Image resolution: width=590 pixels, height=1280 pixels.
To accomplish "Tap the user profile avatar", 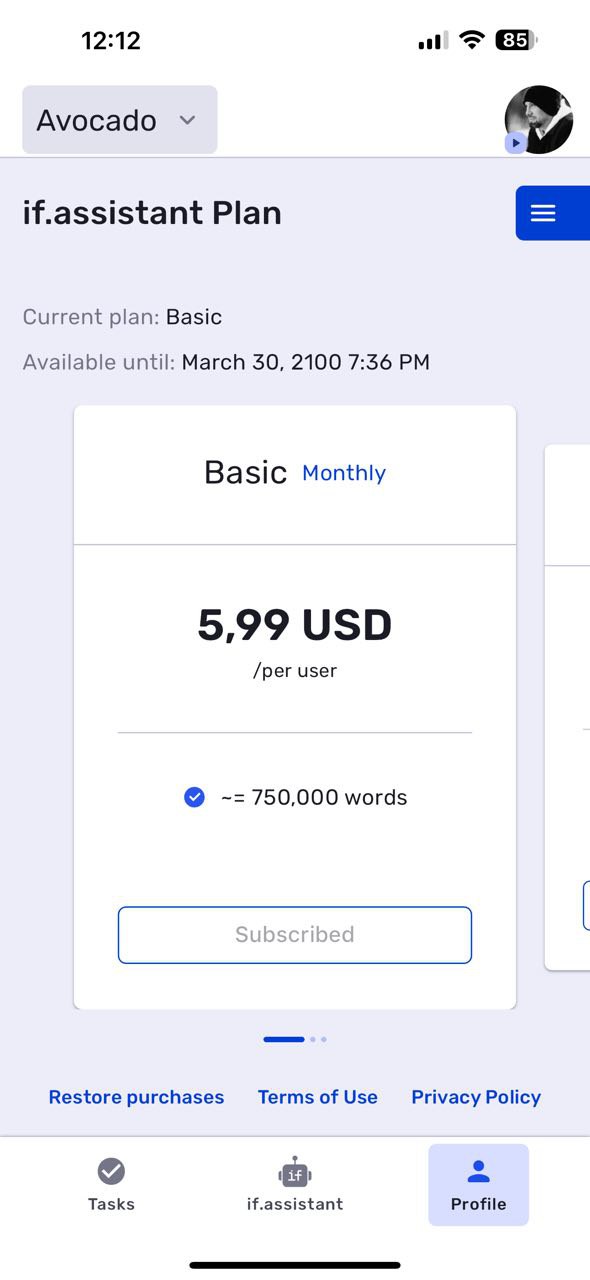I will click(x=539, y=120).
